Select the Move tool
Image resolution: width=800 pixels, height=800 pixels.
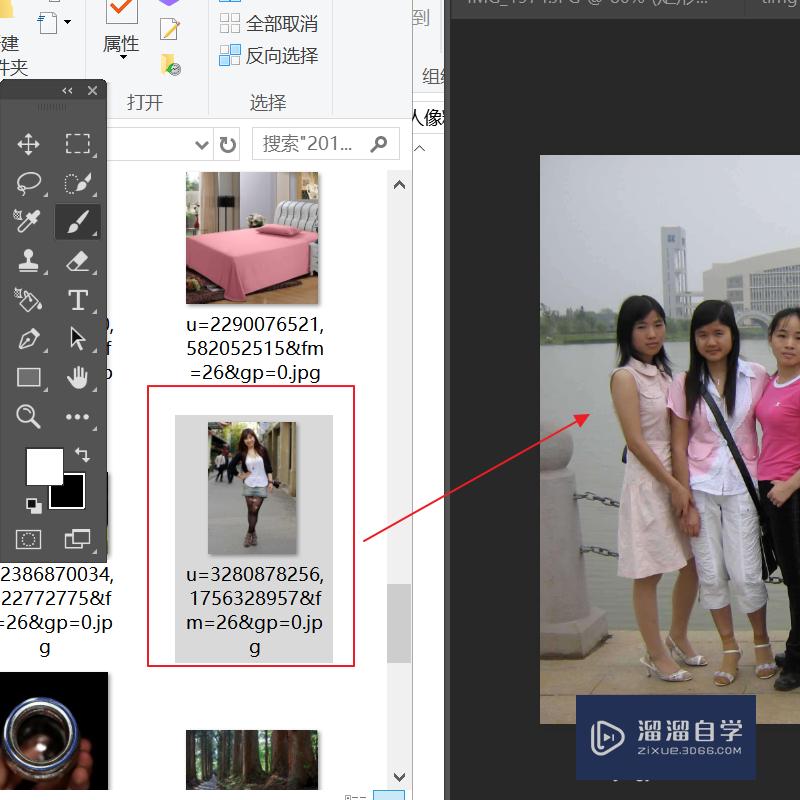click(x=28, y=143)
